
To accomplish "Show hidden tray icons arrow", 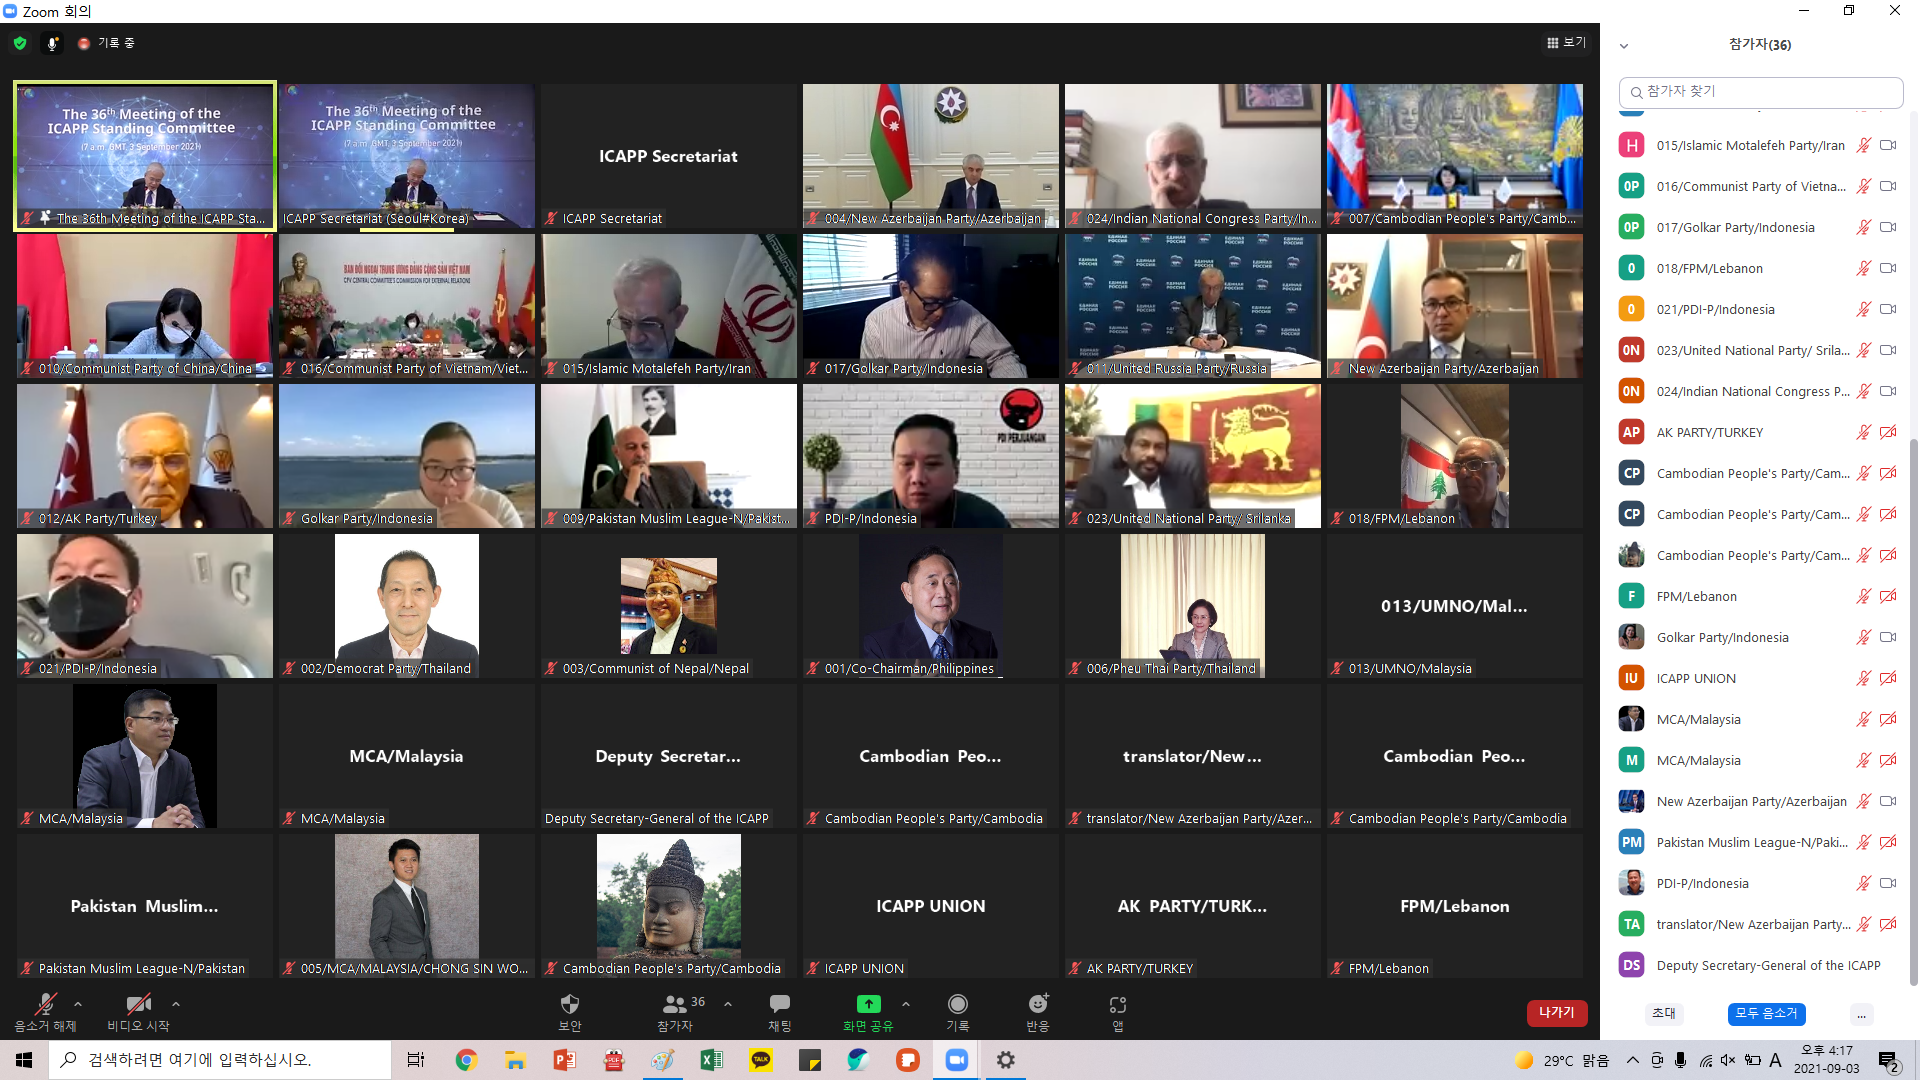I will 1632,1060.
